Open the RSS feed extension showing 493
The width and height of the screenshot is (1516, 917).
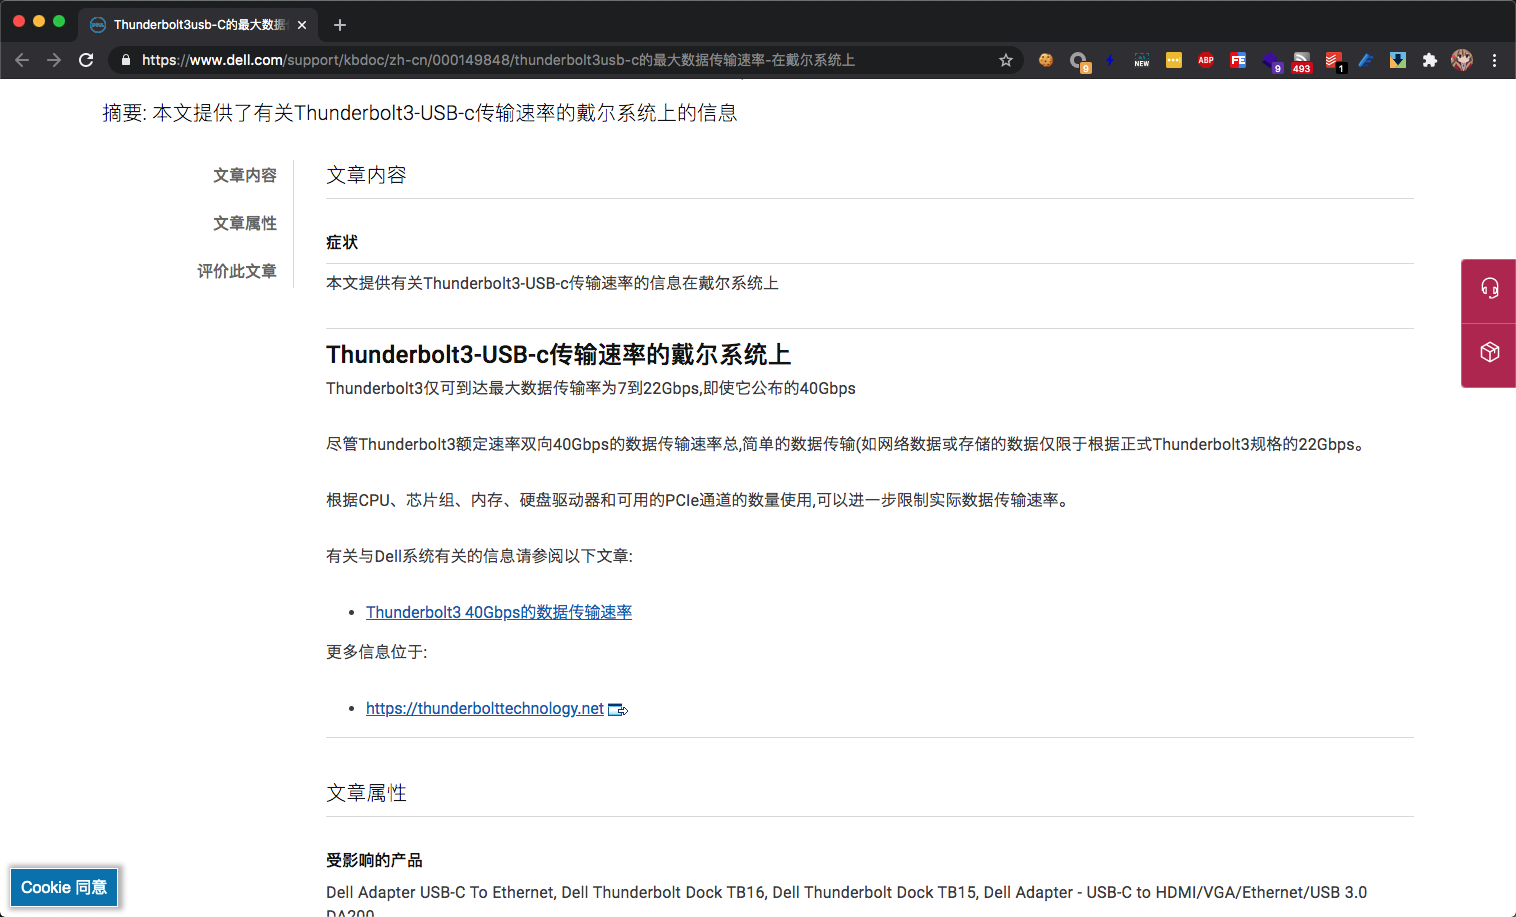pyautogui.click(x=1302, y=62)
